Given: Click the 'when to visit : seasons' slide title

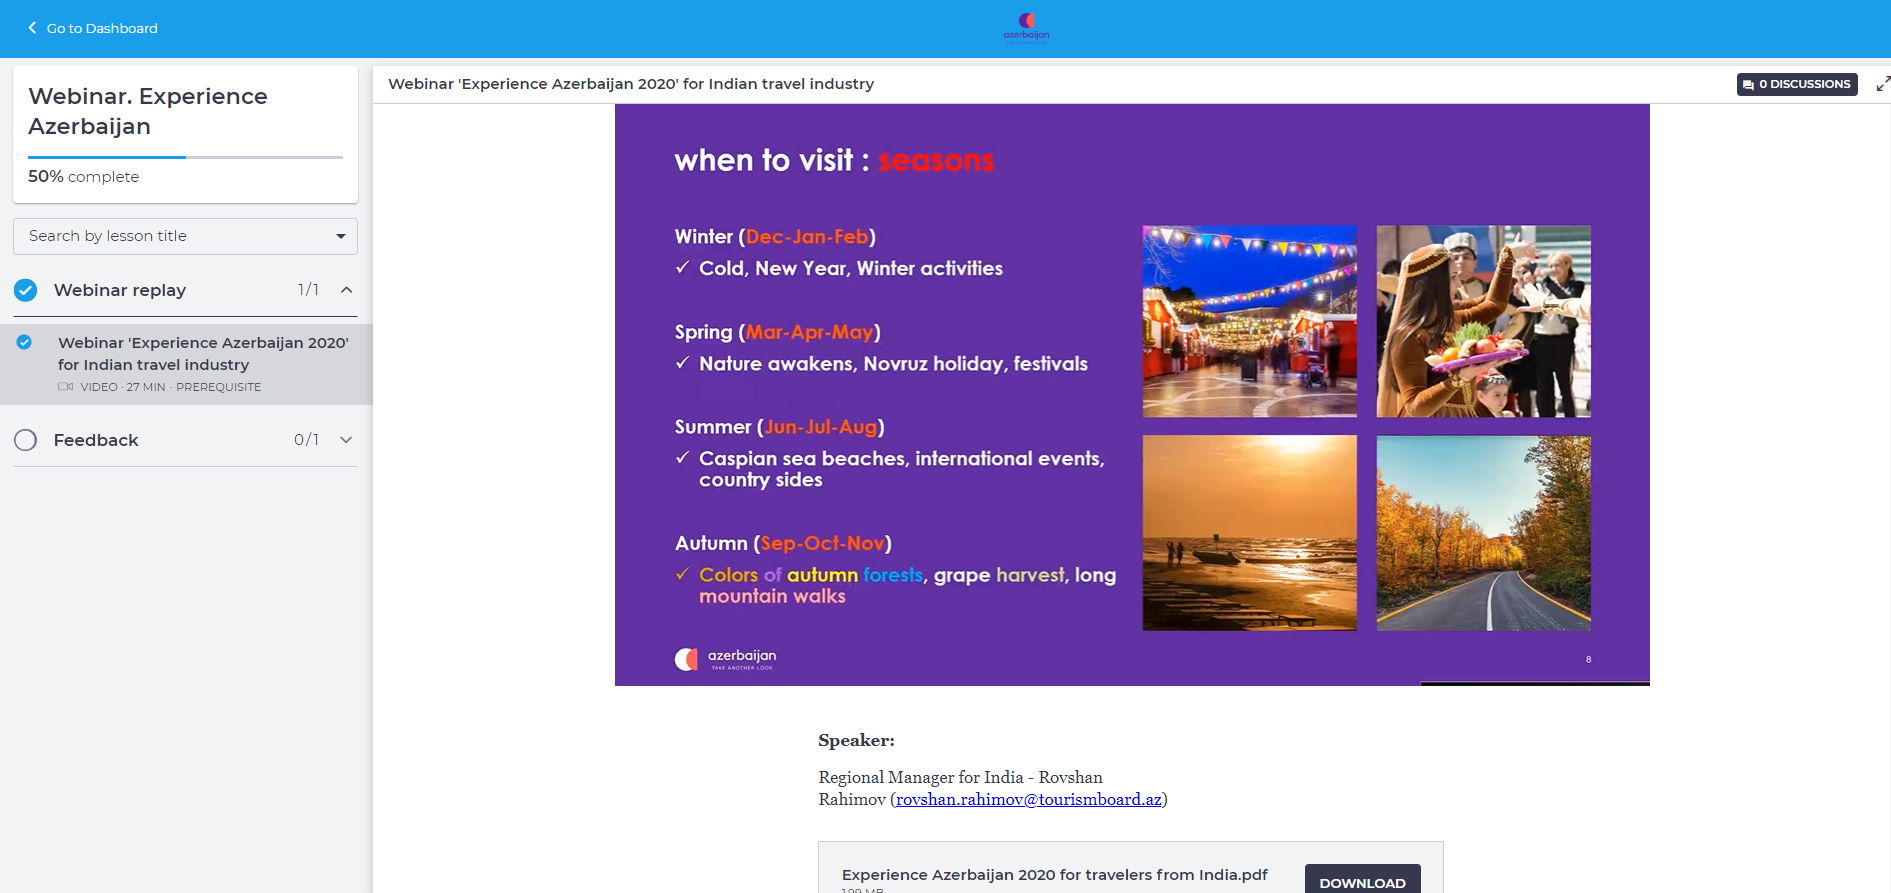Looking at the screenshot, I should pos(834,160).
